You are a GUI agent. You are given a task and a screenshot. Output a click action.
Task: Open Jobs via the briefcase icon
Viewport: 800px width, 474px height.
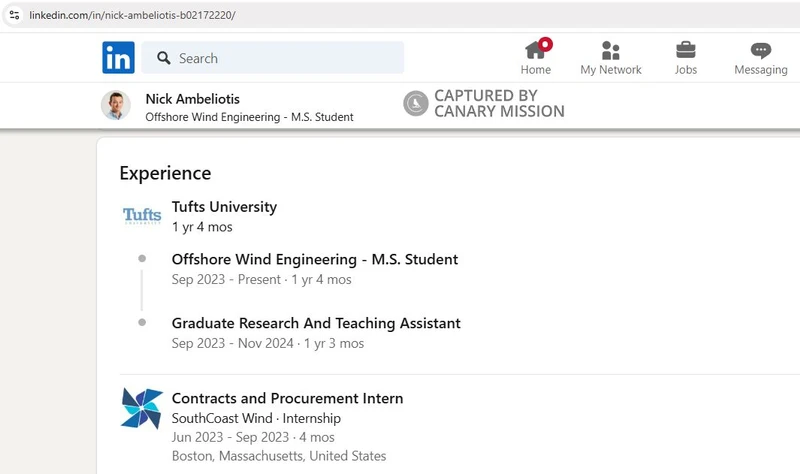pyautogui.click(x=686, y=51)
